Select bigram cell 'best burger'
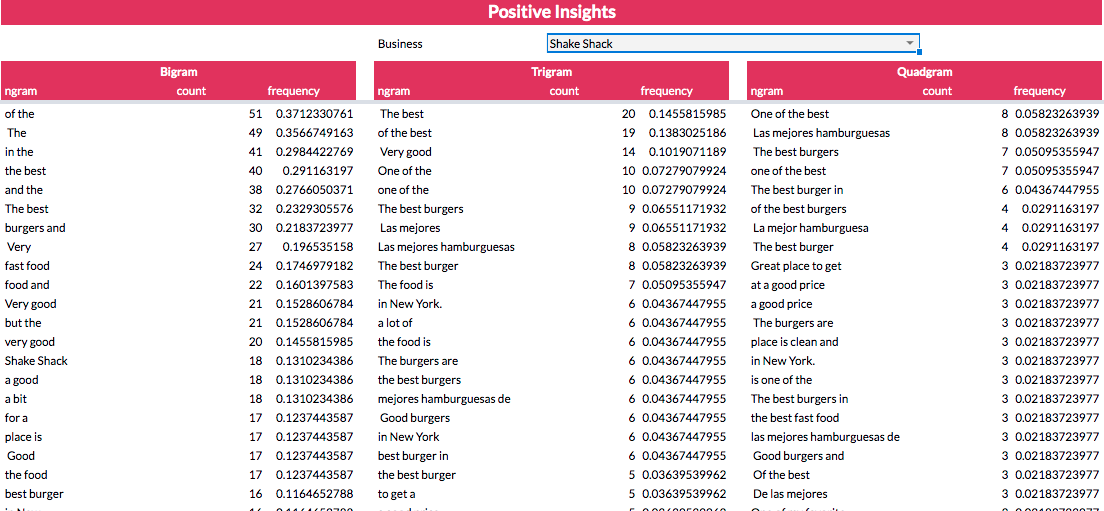 click(x=34, y=494)
